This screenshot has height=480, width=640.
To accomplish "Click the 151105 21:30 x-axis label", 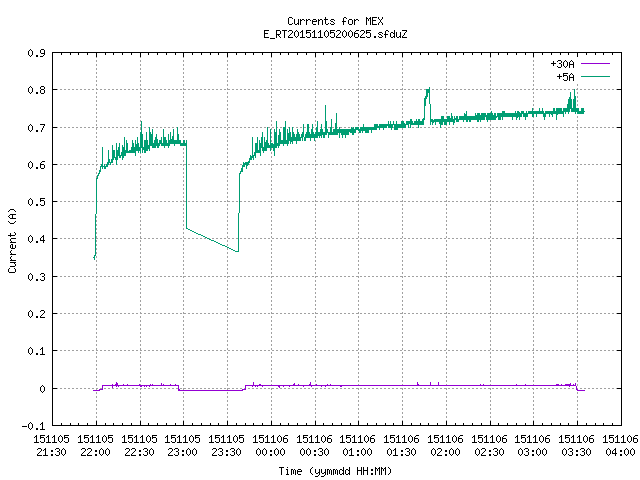I will click(51, 445).
